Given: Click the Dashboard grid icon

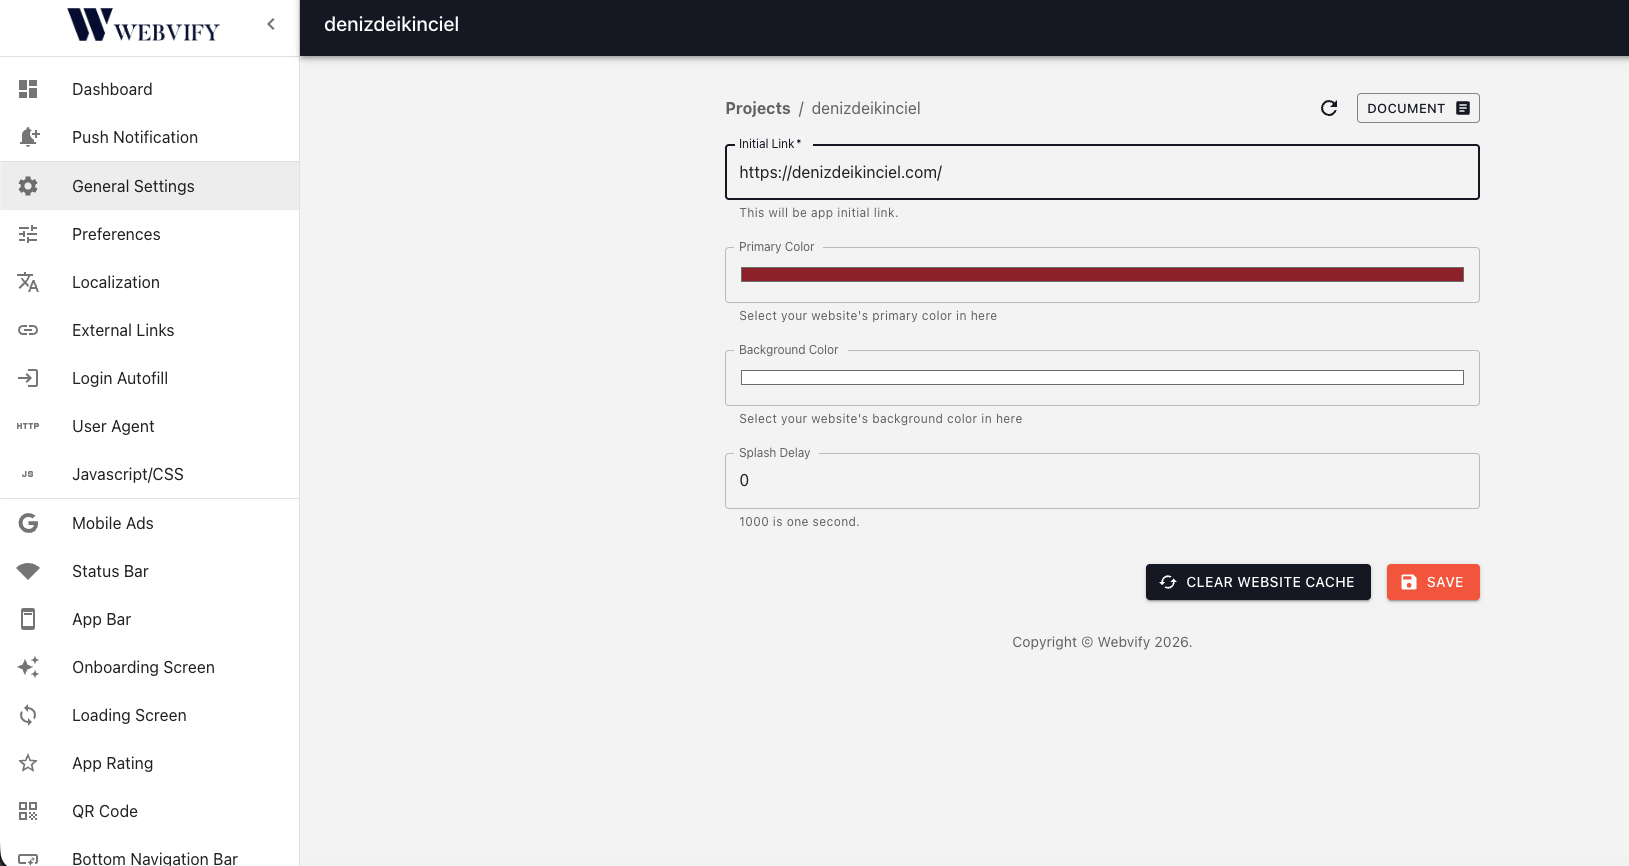Looking at the screenshot, I should coord(28,89).
